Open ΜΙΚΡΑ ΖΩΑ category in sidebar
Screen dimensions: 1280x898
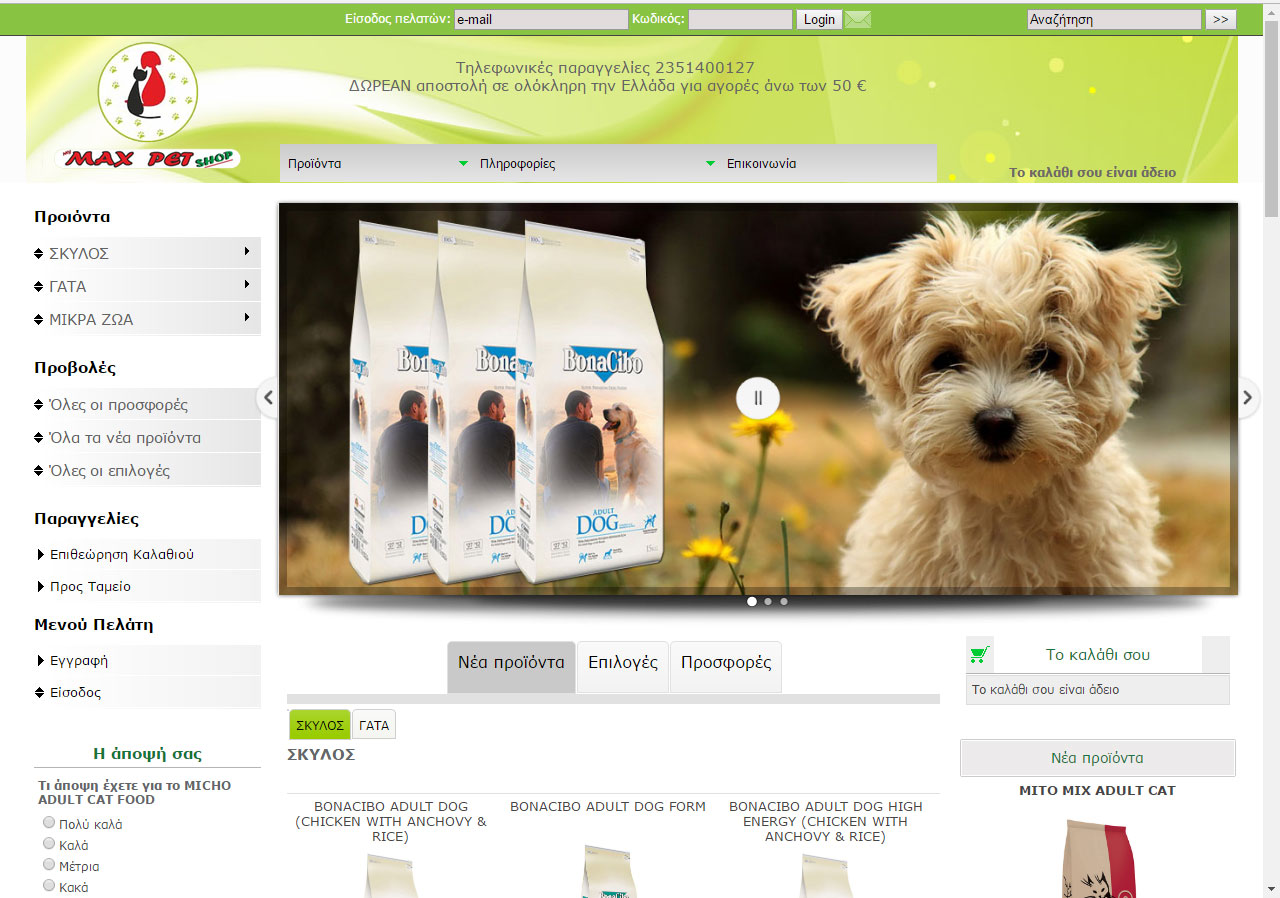click(91, 319)
